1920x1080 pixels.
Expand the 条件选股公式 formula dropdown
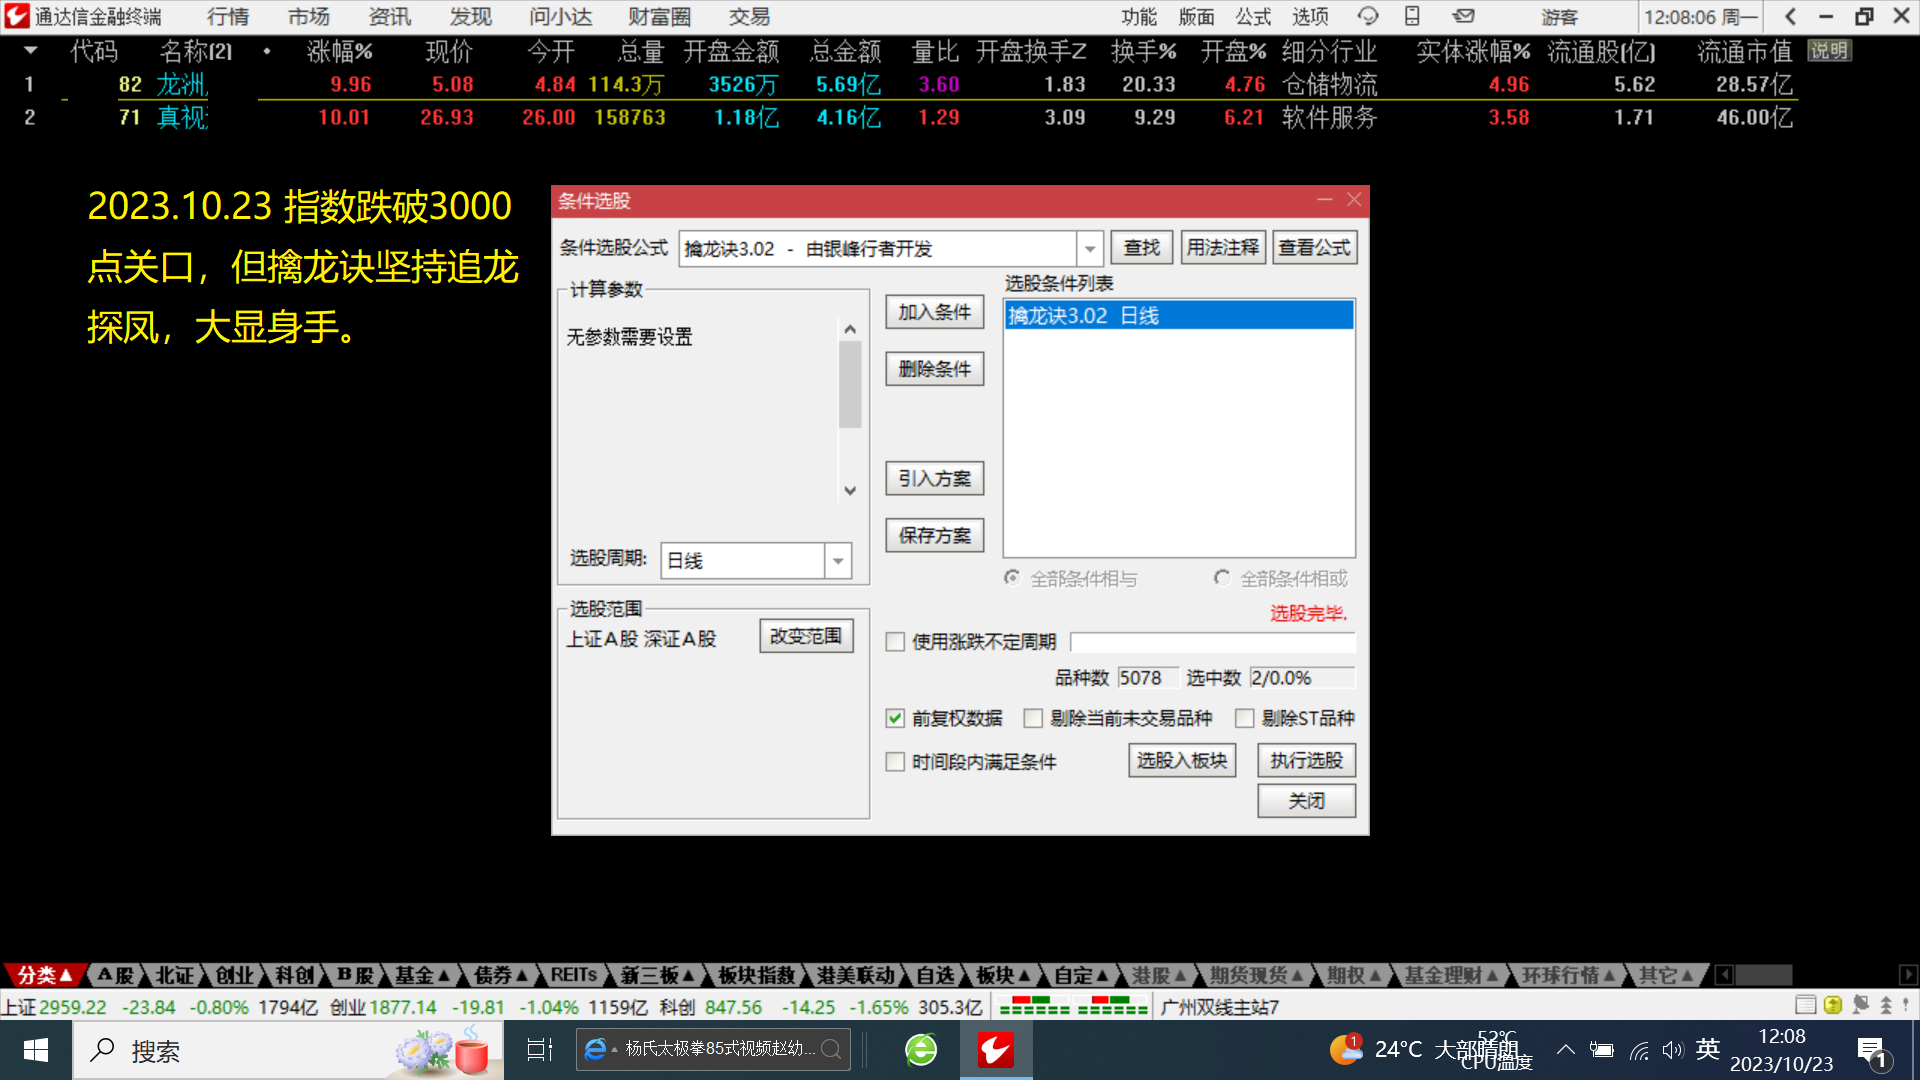point(1089,248)
